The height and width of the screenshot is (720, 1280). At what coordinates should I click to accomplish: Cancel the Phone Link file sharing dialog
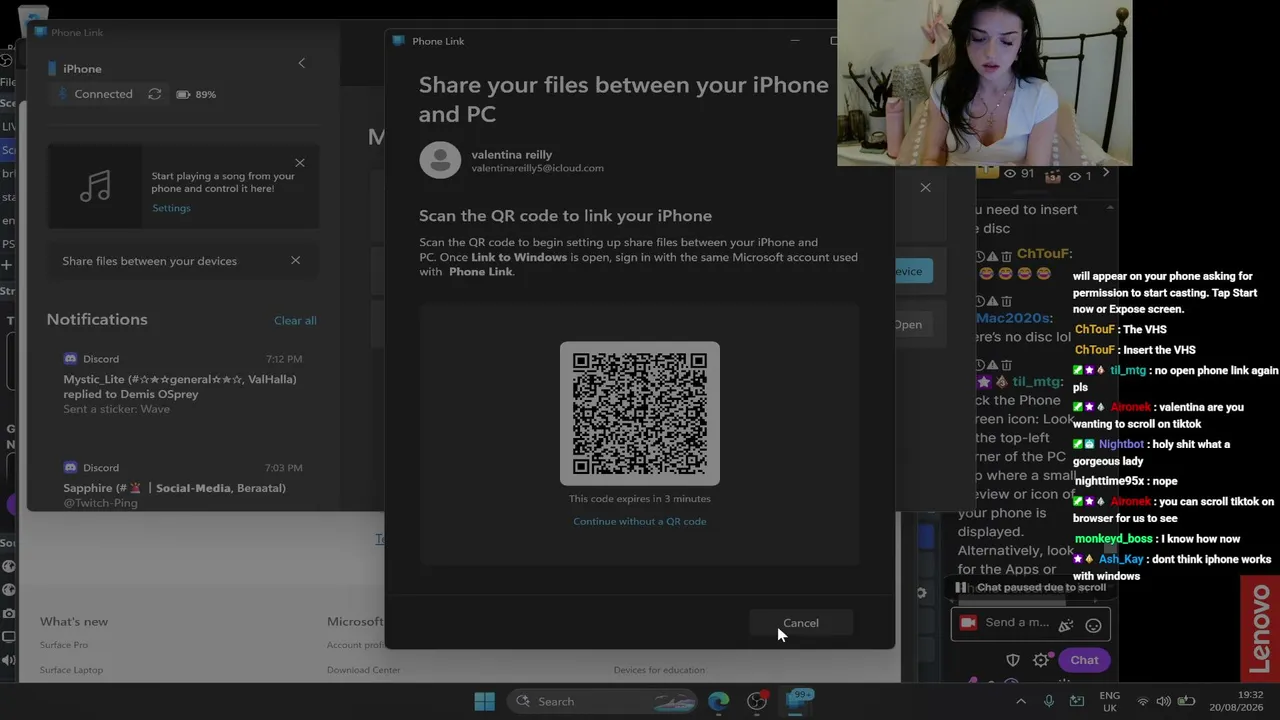click(800, 623)
